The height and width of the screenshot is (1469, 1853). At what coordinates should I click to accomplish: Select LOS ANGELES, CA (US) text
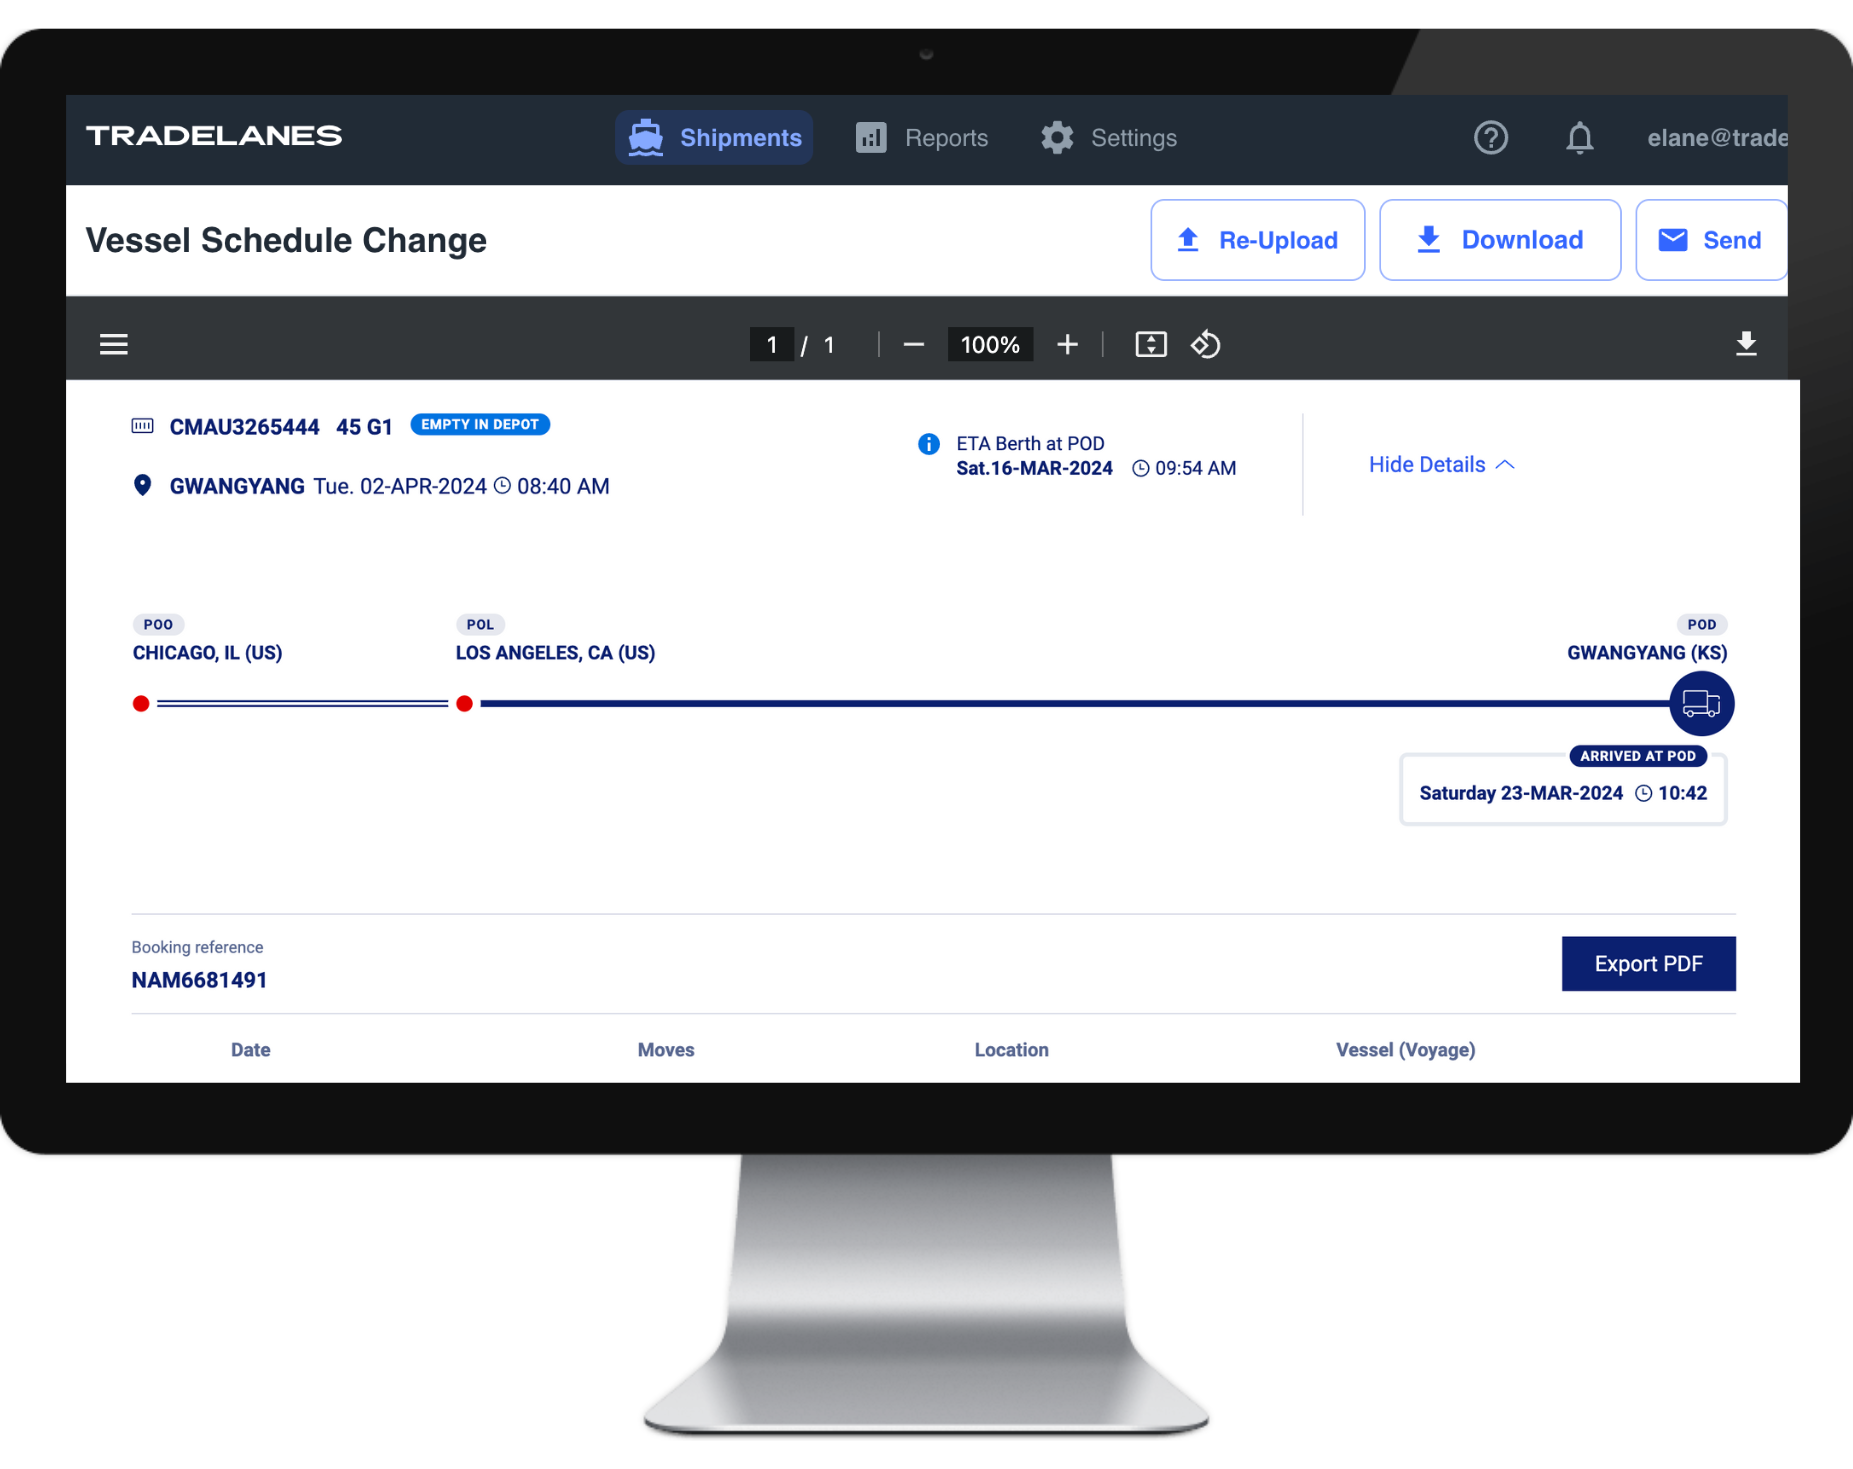555,653
